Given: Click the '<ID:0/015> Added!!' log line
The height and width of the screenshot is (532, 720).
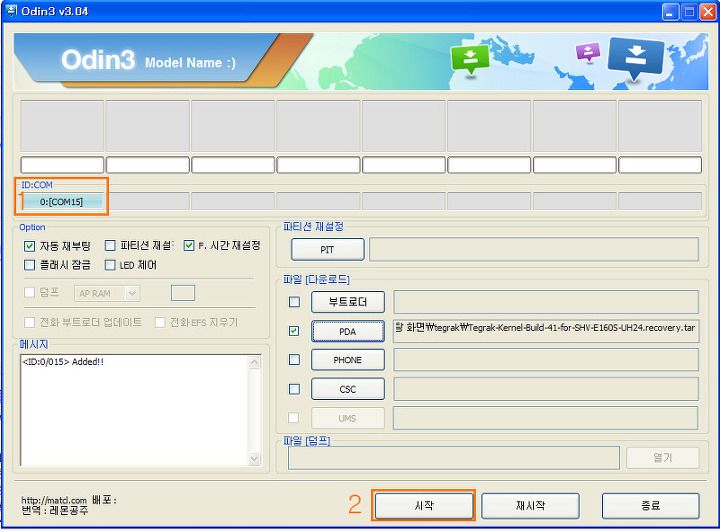Looking at the screenshot, I should pyautogui.click(x=63, y=362).
